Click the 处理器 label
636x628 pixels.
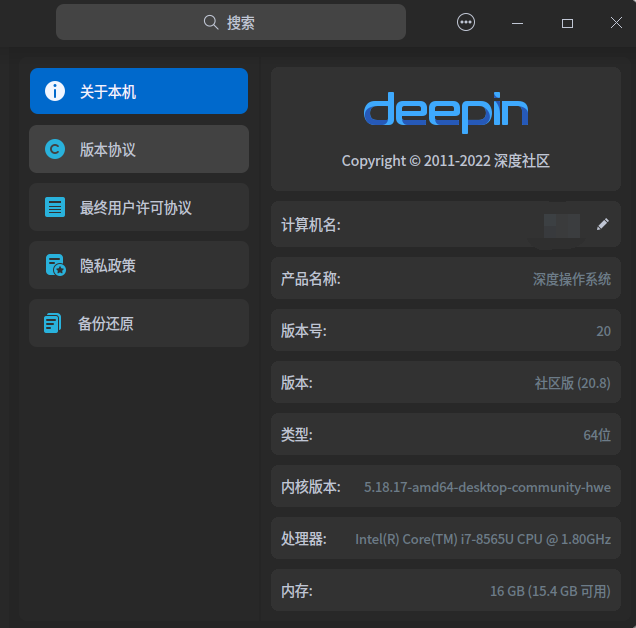pos(304,539)
